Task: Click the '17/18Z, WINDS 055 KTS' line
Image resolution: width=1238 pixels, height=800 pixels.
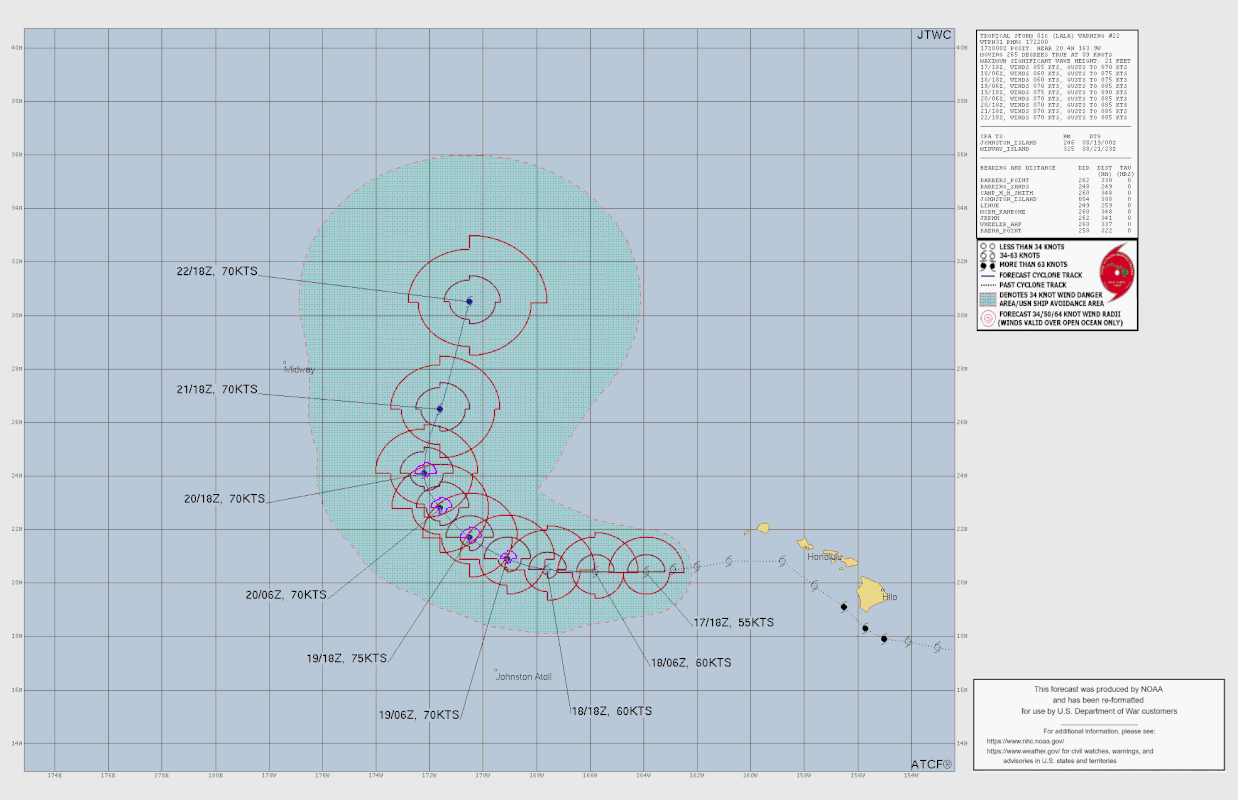Action: (1054, 68)
